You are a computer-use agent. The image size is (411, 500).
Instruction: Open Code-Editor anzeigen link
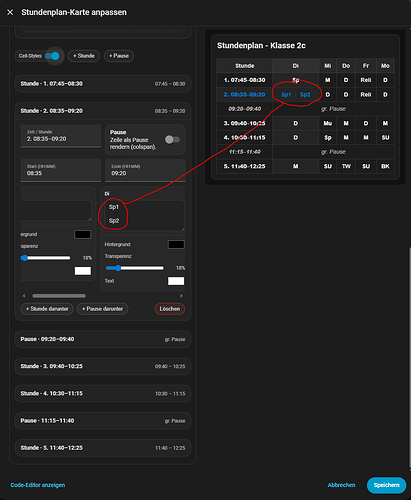tap(38, 485)
